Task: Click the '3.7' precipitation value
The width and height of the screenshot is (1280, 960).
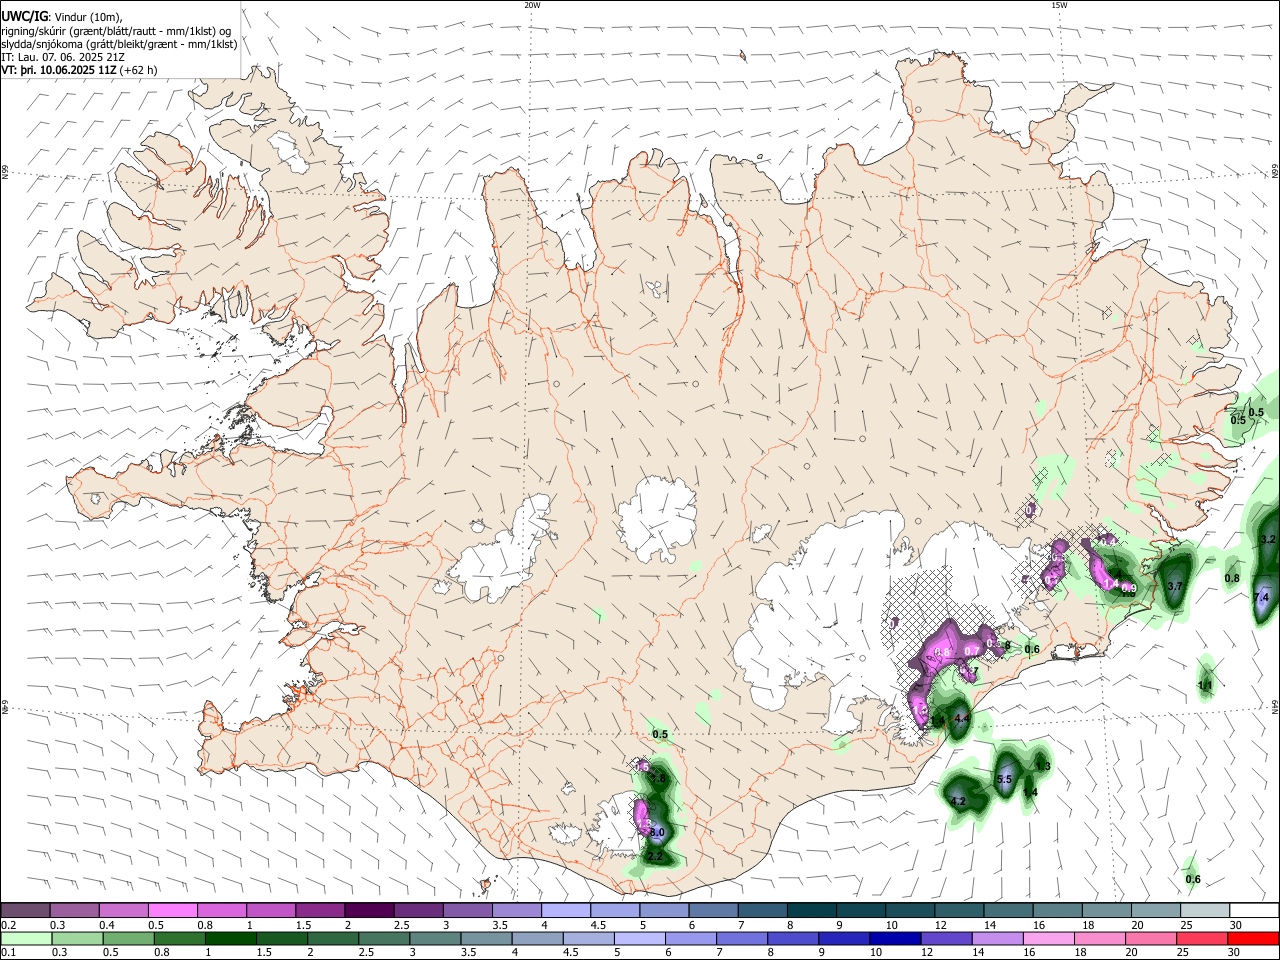Action: click(x=1175, y=586)
